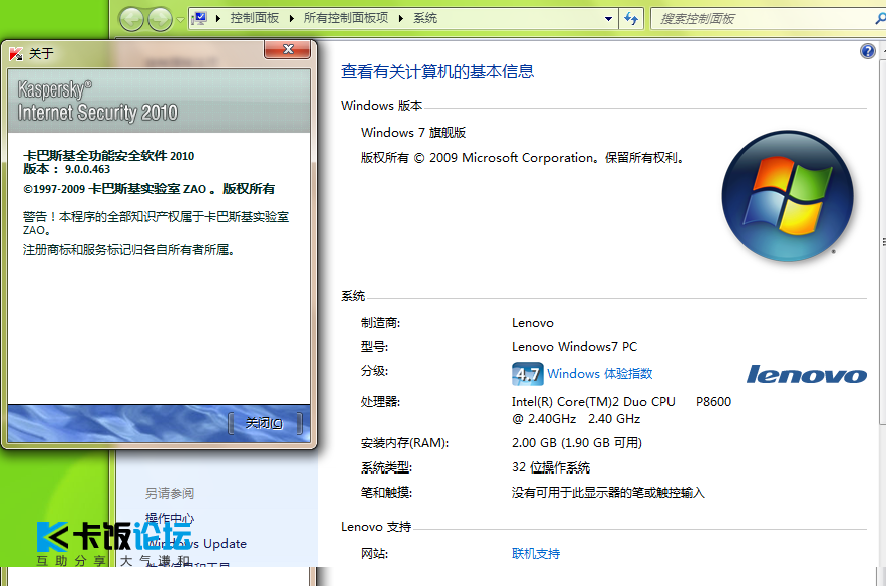Click the lenovo brand logo
Viewport: 886px width, 587px height.
click(806, 375)
